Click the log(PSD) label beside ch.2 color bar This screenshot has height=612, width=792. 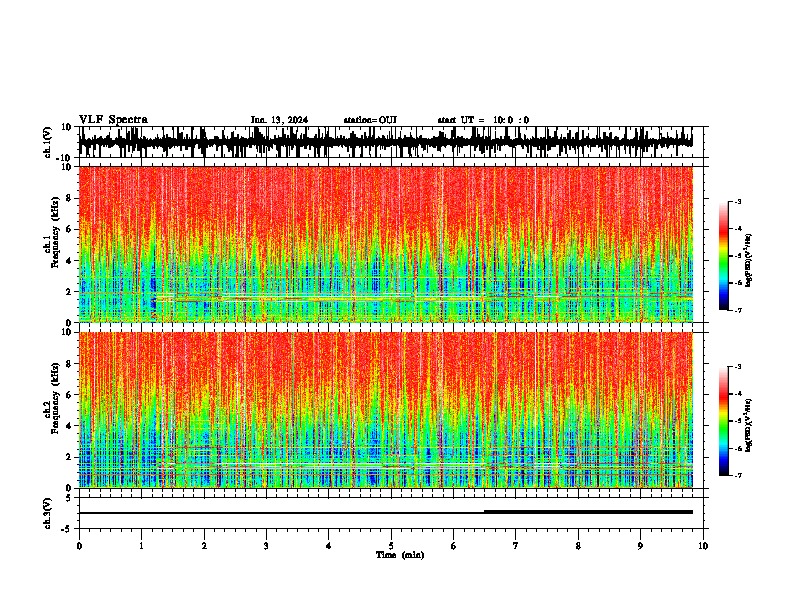coord(748,425)
